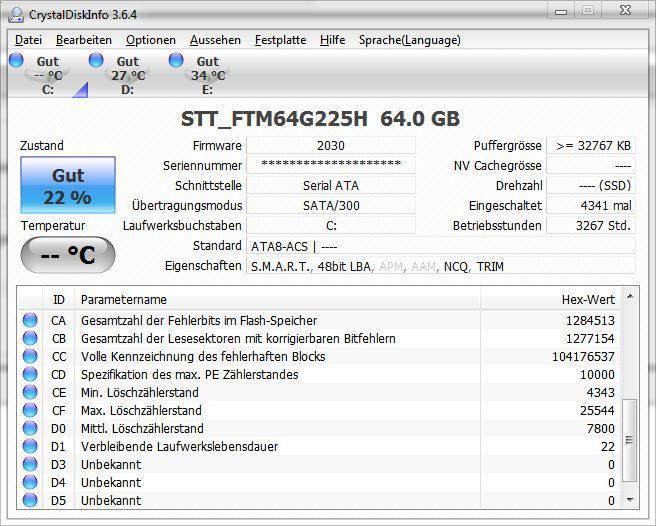Screen dimensions: 656x526
Task: Open the Aussehen menu
Action: pos(215,40)
